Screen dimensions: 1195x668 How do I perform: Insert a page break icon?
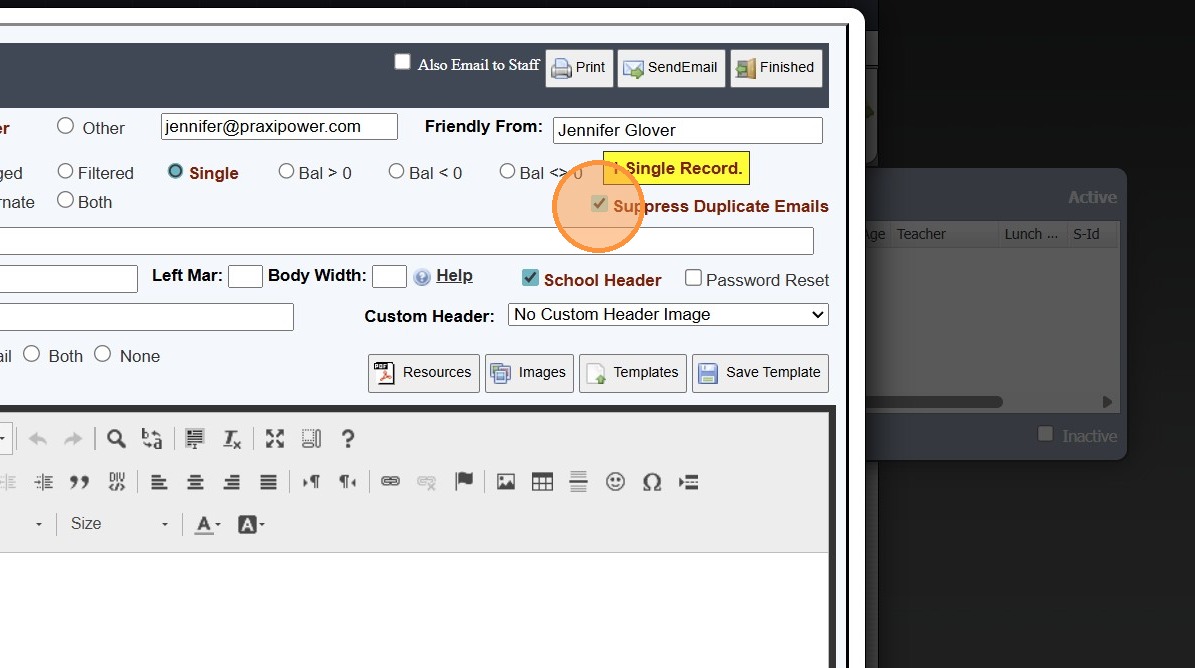tap(688, 482)
